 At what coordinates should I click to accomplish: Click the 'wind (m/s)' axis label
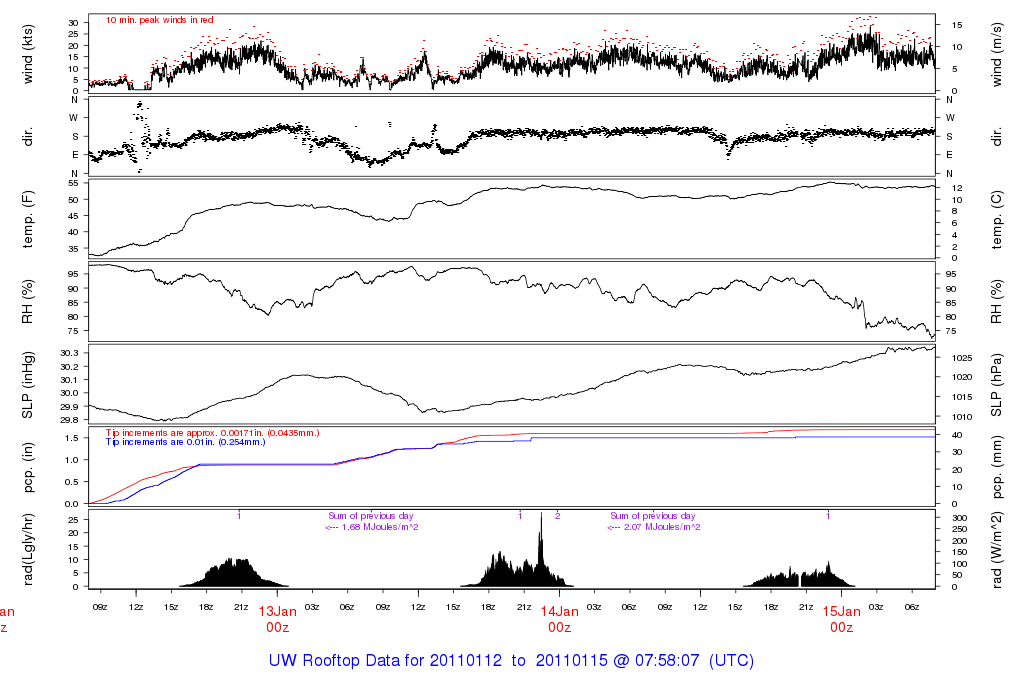click(996, 54)
